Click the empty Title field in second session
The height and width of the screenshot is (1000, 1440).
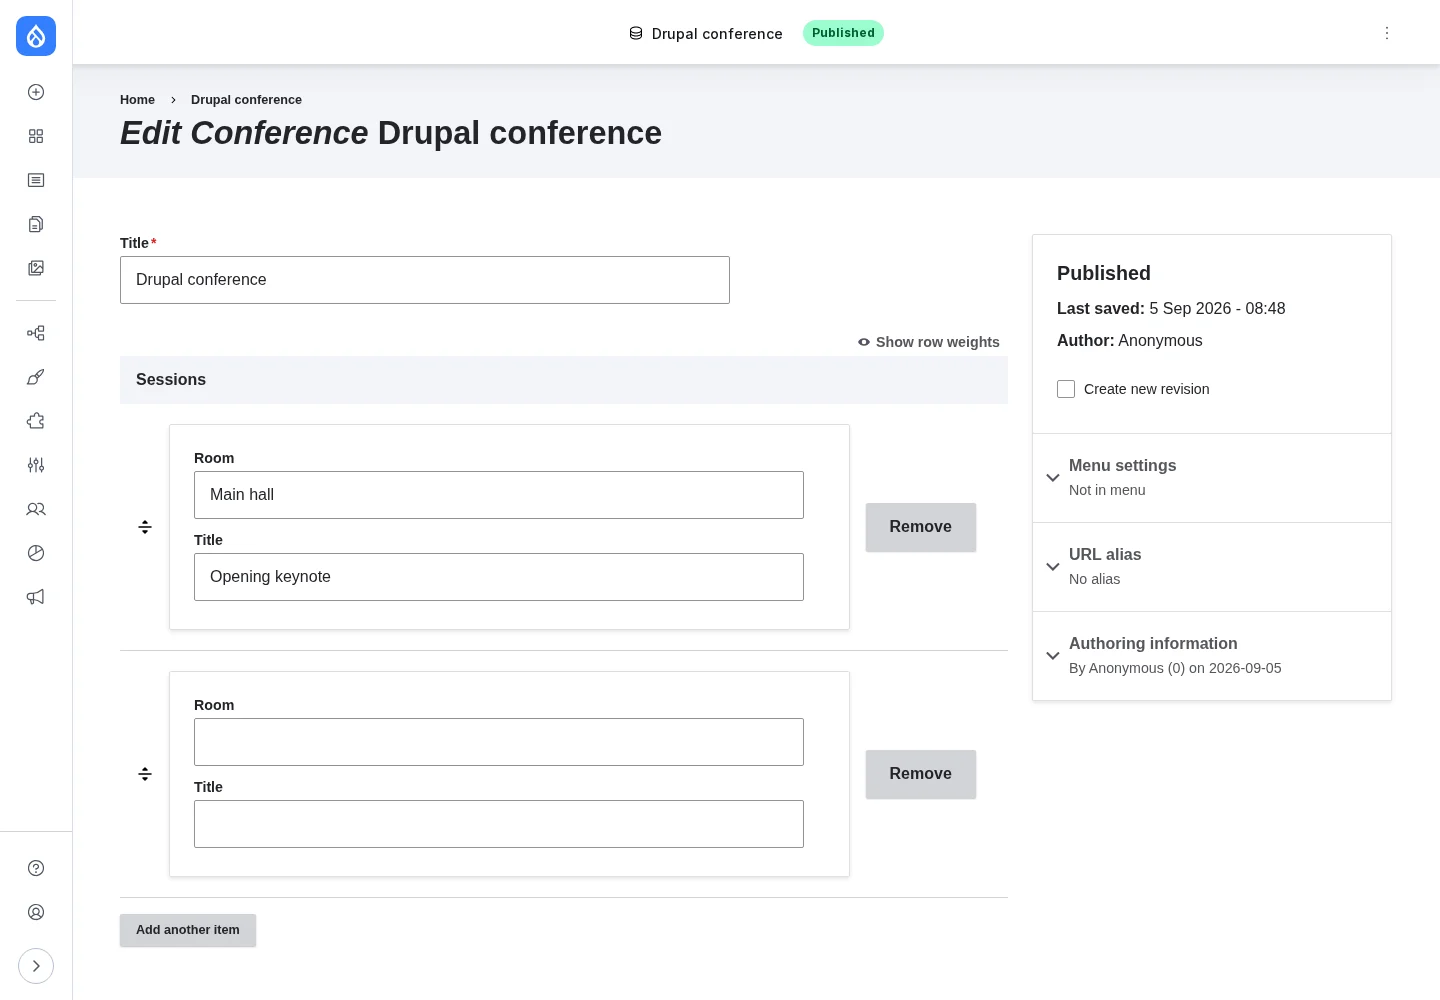click(x=499, y=824)
